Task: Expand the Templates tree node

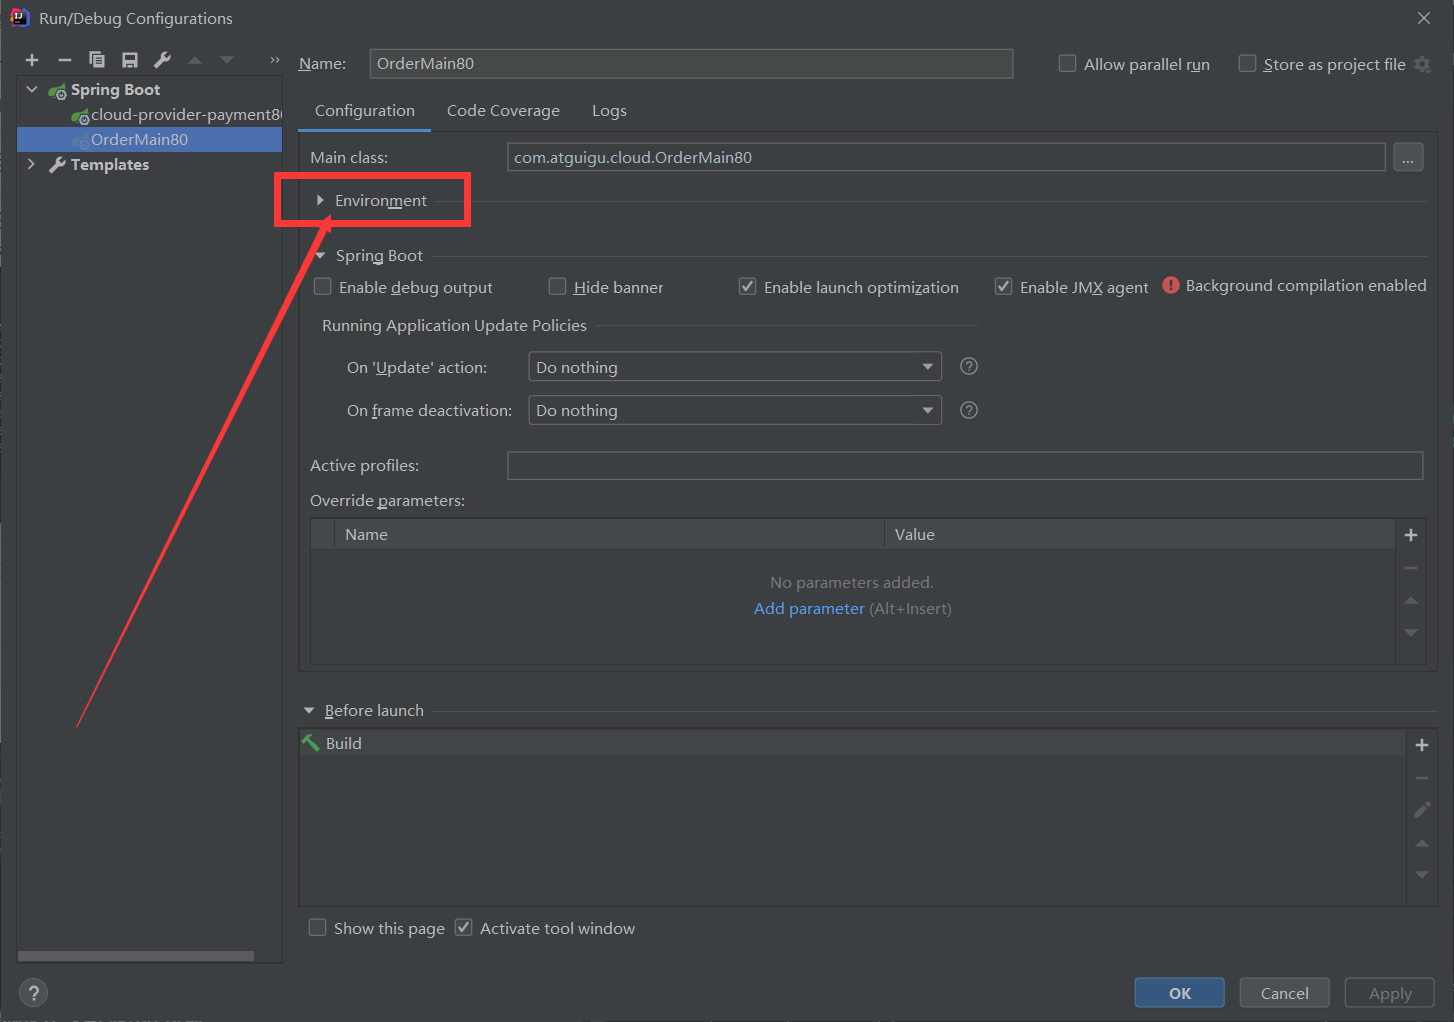Action: click(31, 164)
